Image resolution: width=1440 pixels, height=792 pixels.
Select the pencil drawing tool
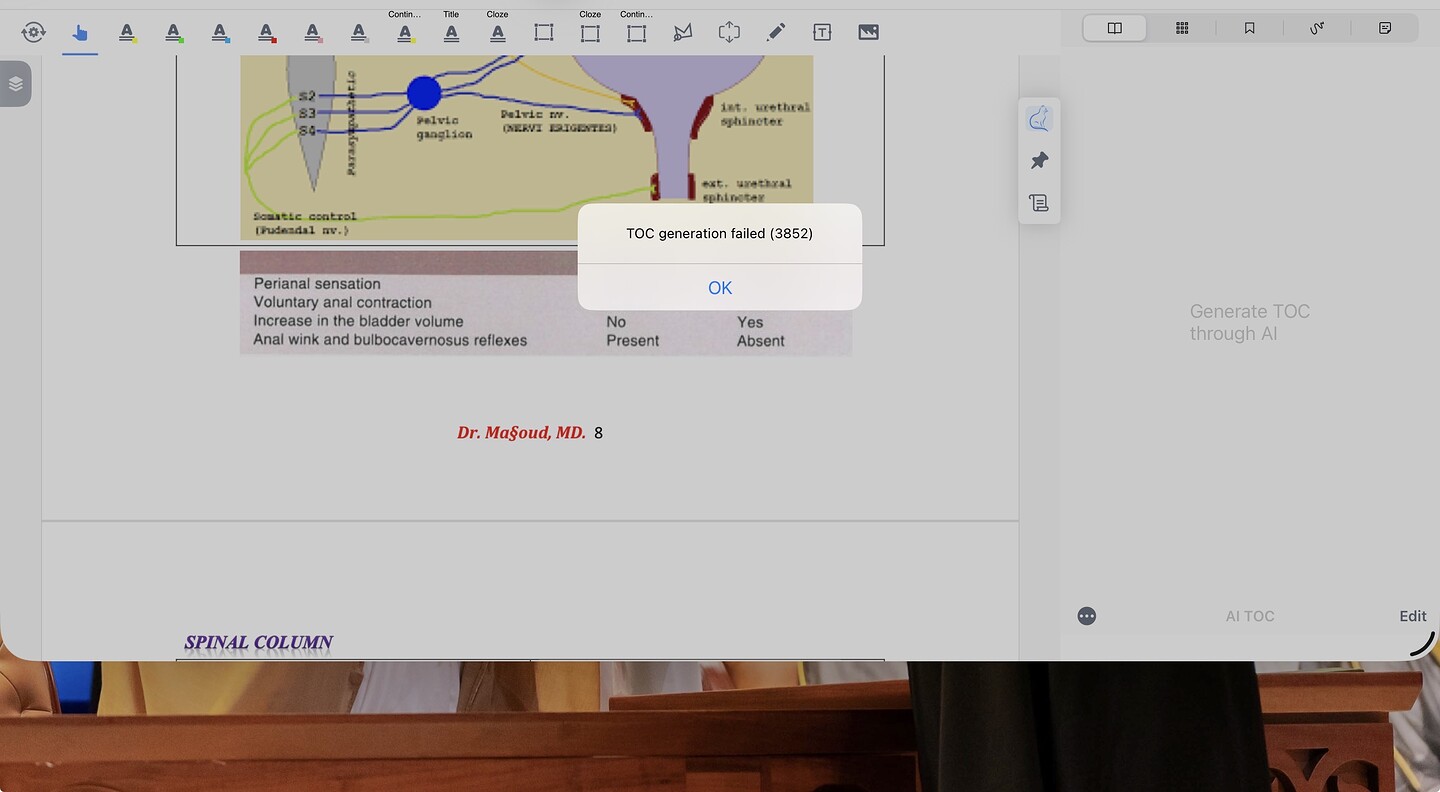click(775, 33)
